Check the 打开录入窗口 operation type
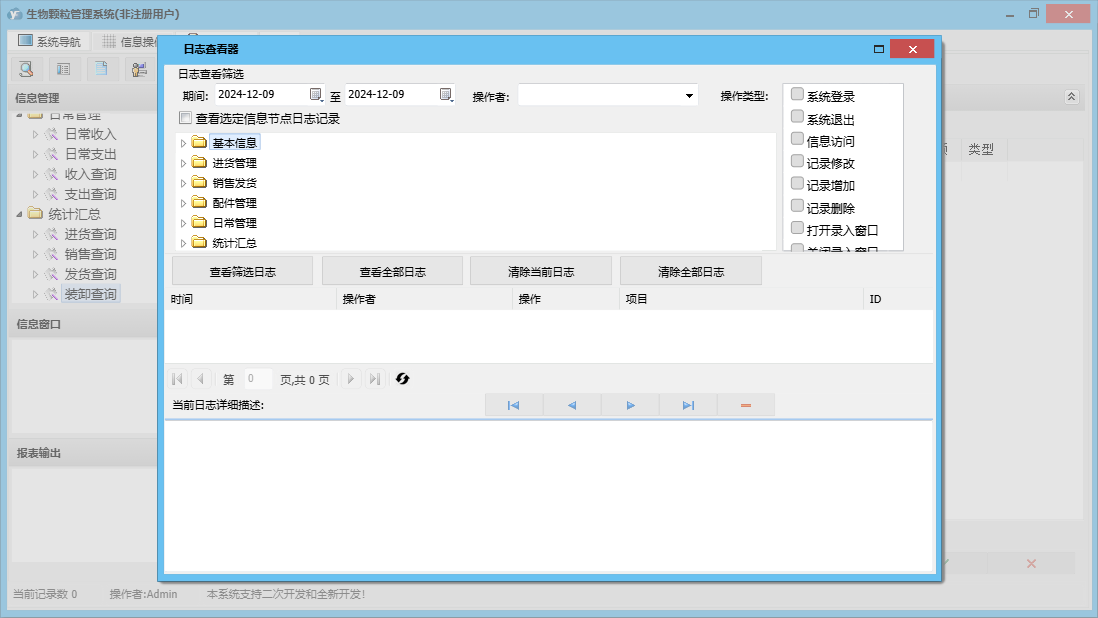The height and width of the screenshot is (618, 1098). (x=797, y=227)
